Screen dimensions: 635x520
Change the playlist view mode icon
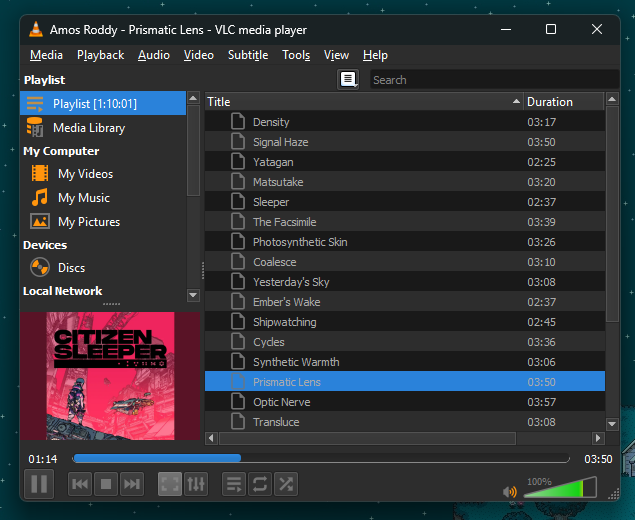348,79
